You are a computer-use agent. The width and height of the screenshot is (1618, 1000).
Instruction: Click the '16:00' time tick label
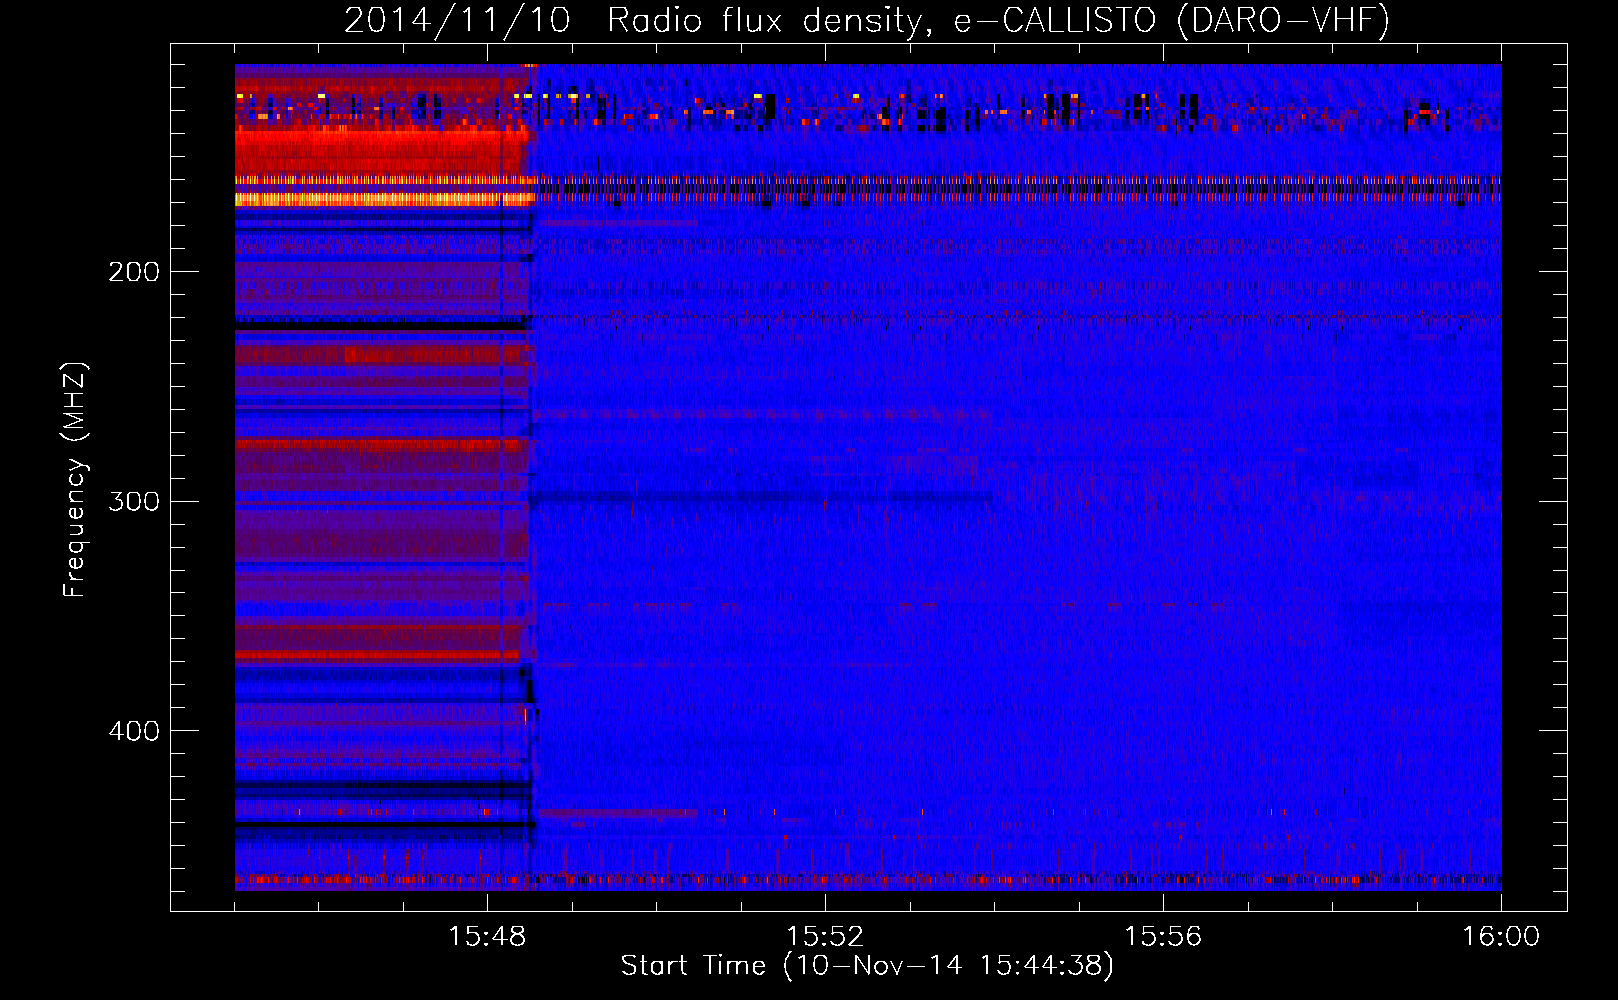click(x=1501, y=937)
